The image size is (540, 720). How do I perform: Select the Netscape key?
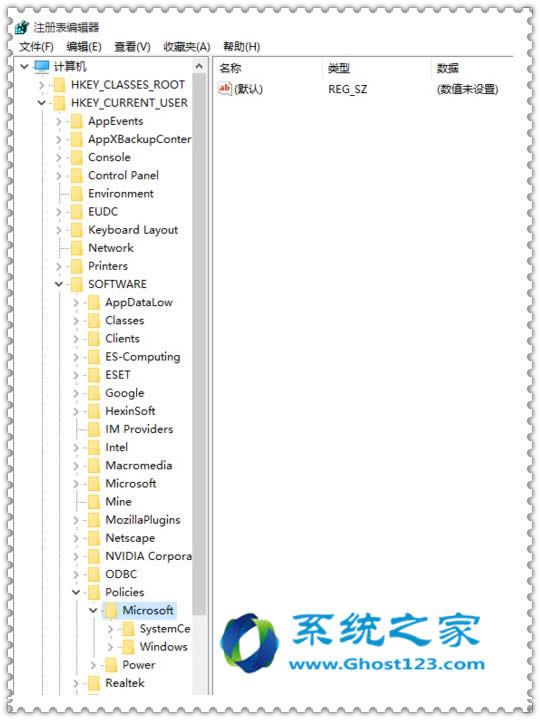[x=130, y=538]
